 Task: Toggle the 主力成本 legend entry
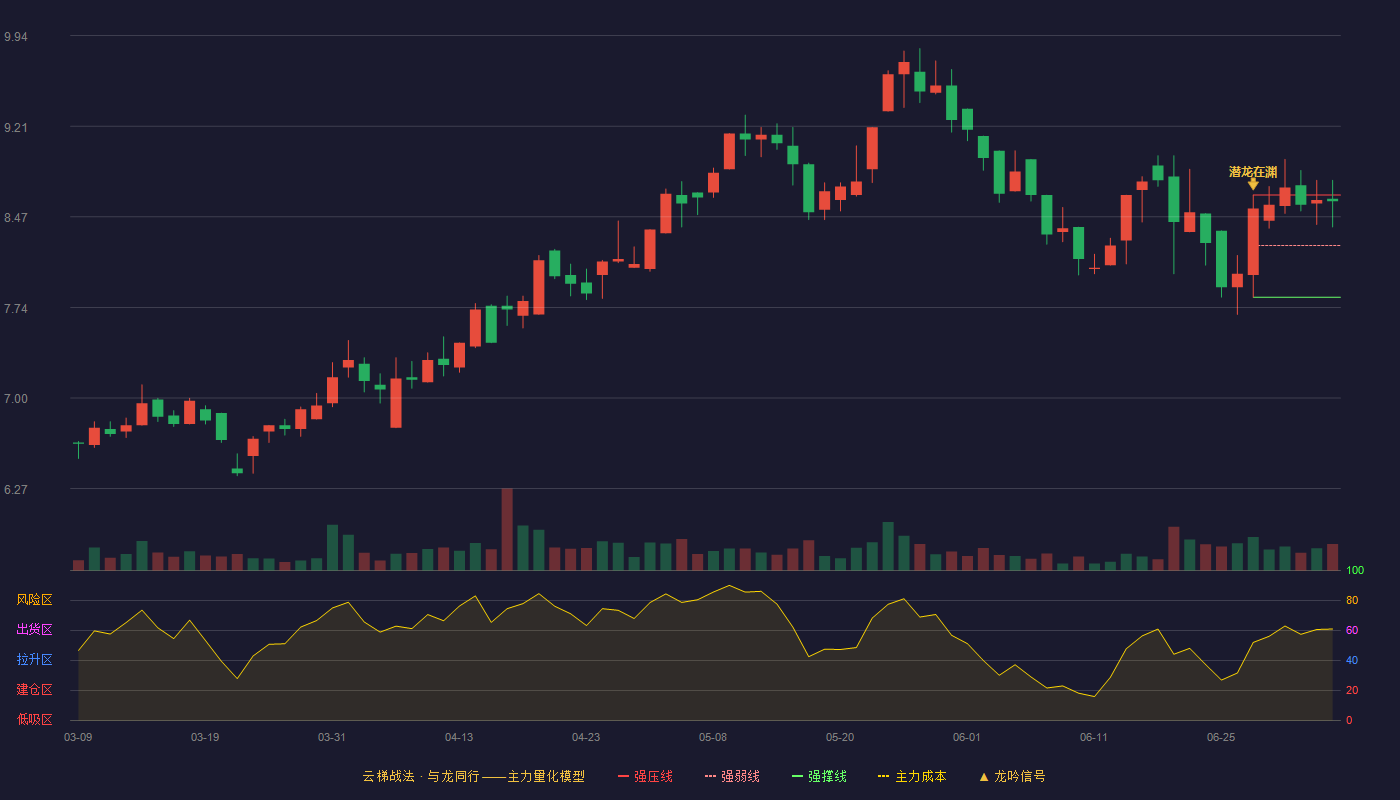[x=912, y=776]
